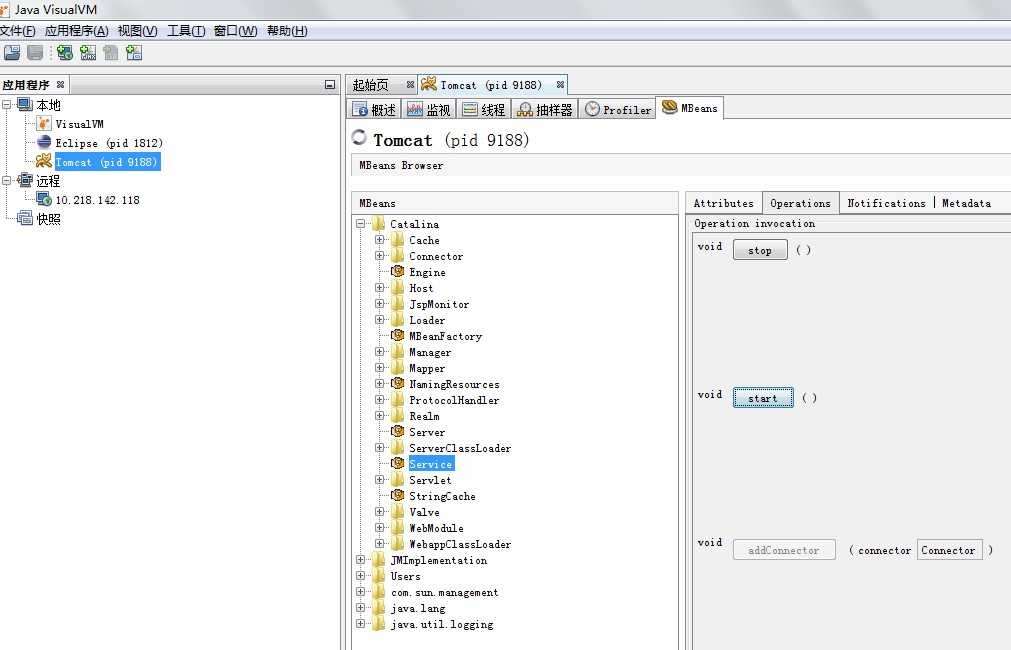Collapse the Catalina tree node

(x=360, y=224)
